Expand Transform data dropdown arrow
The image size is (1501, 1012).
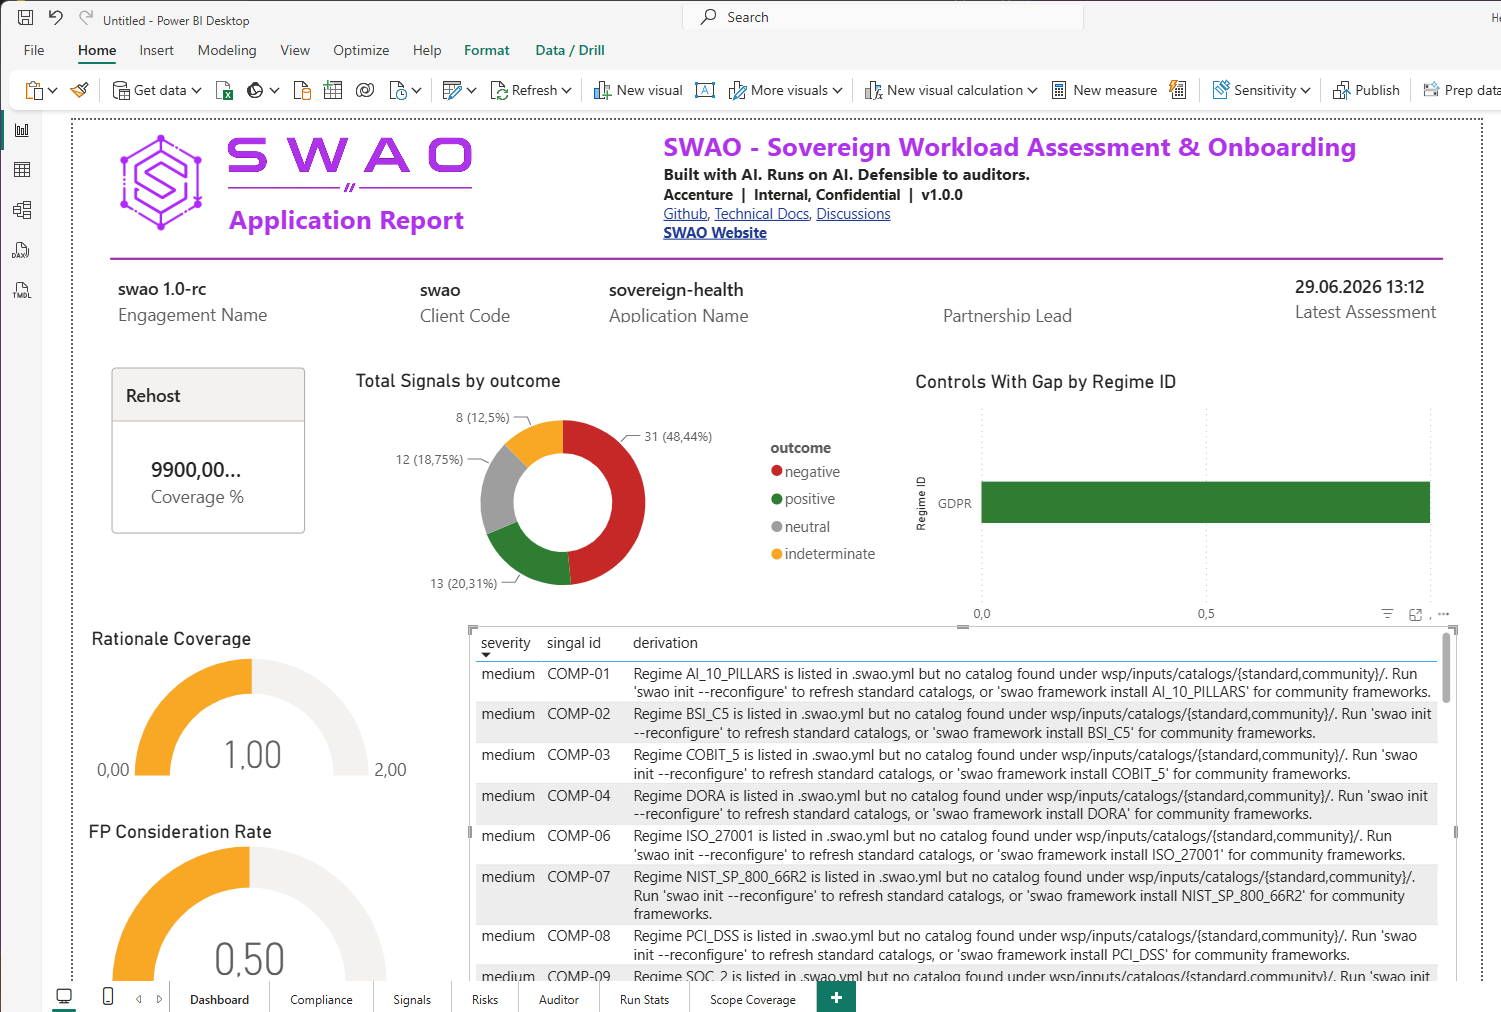coord(472,91)
